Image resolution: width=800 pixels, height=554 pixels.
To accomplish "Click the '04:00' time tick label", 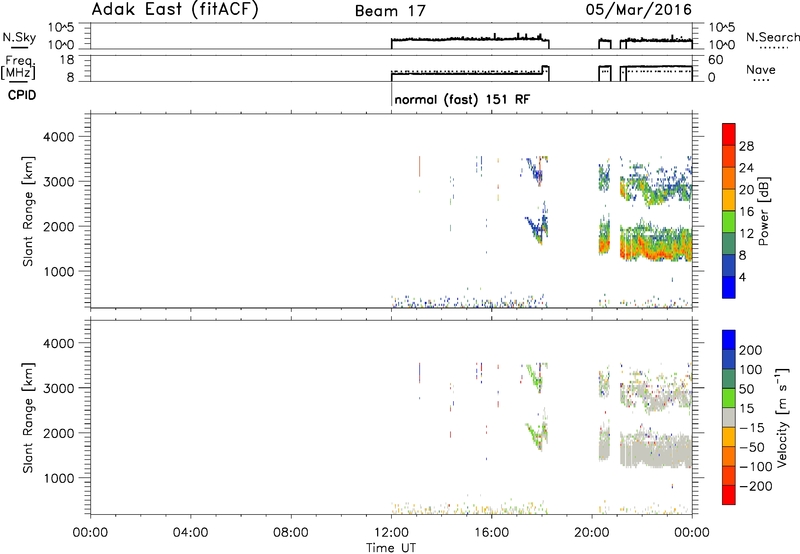I will [191, 533].
